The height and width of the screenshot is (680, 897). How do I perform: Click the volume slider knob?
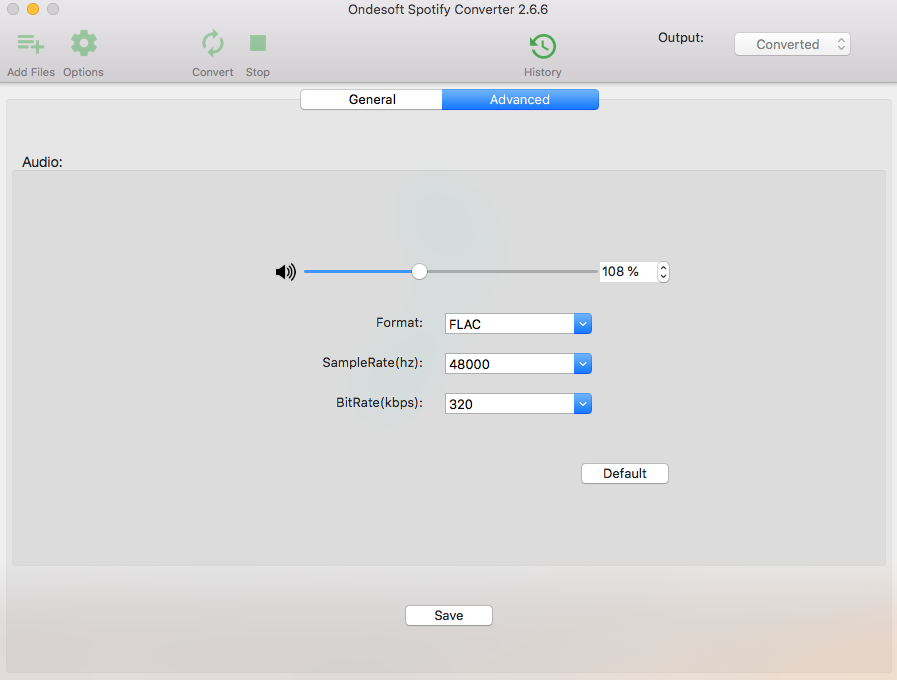(x=419, y=272)
